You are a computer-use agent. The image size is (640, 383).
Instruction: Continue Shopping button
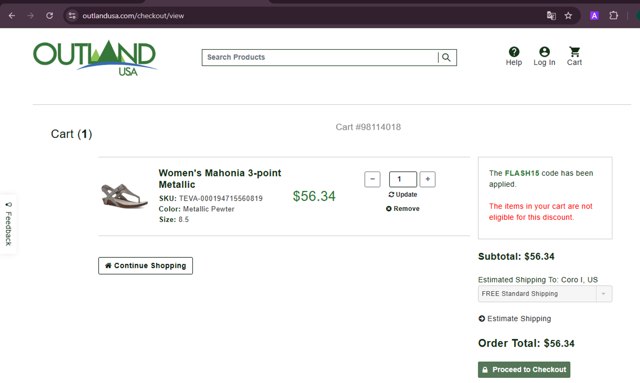145,266
